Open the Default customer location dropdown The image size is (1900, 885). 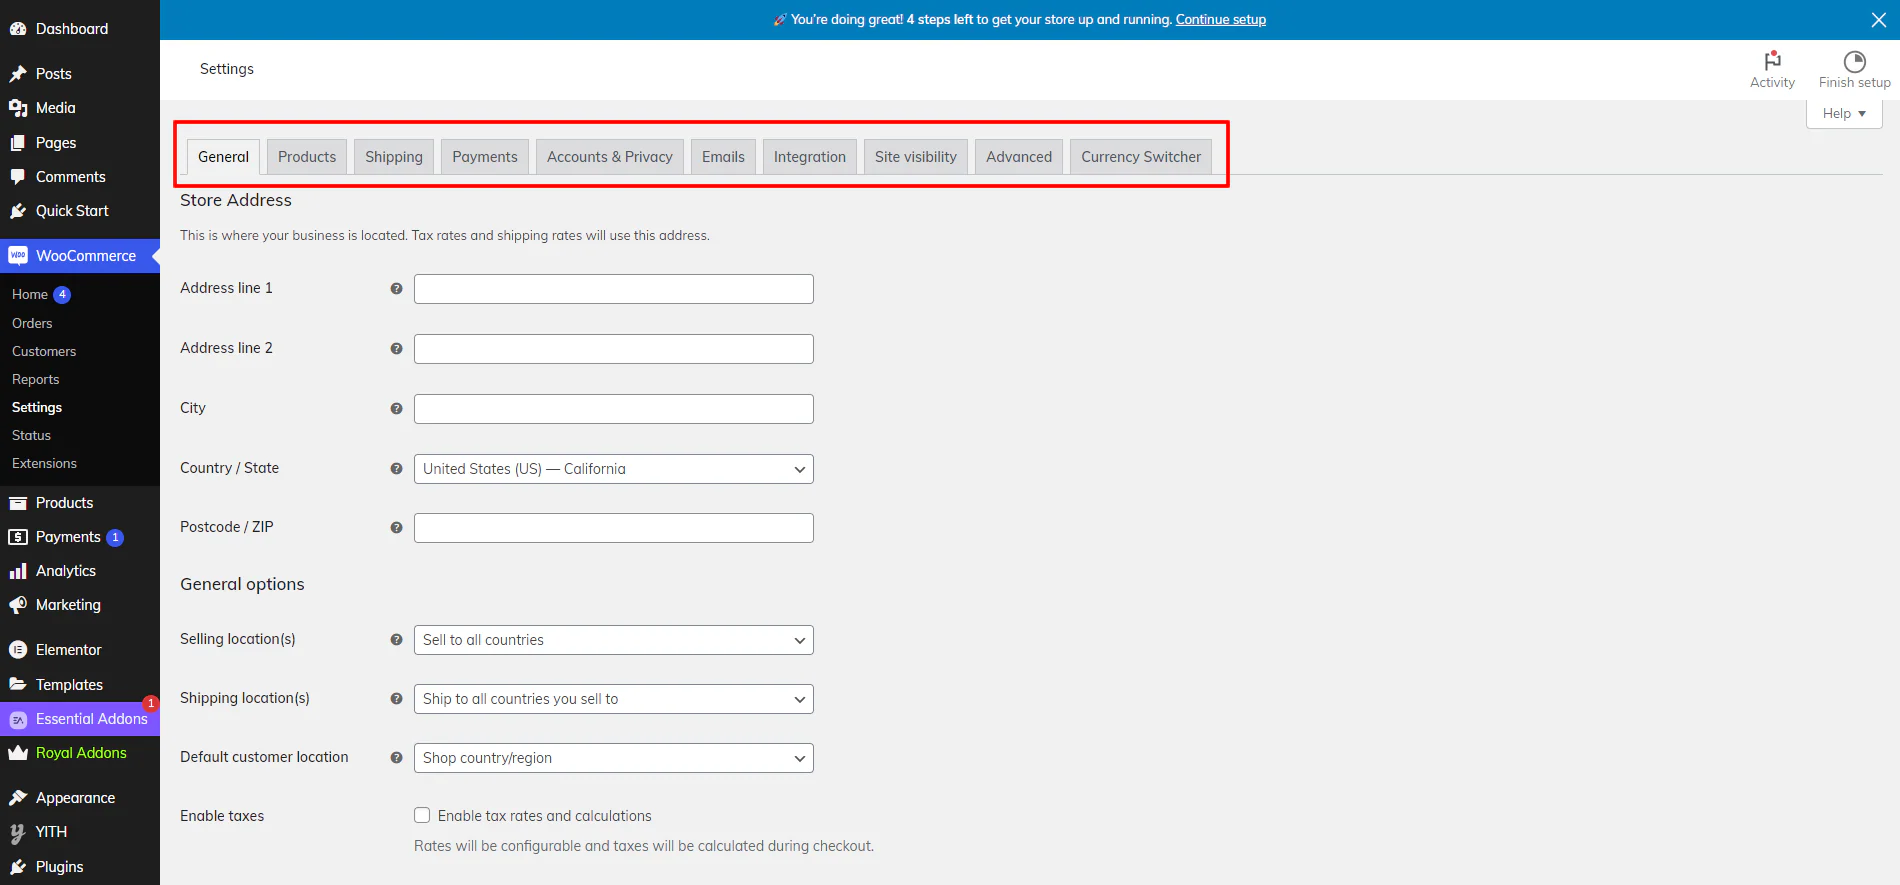coord(613,758)
